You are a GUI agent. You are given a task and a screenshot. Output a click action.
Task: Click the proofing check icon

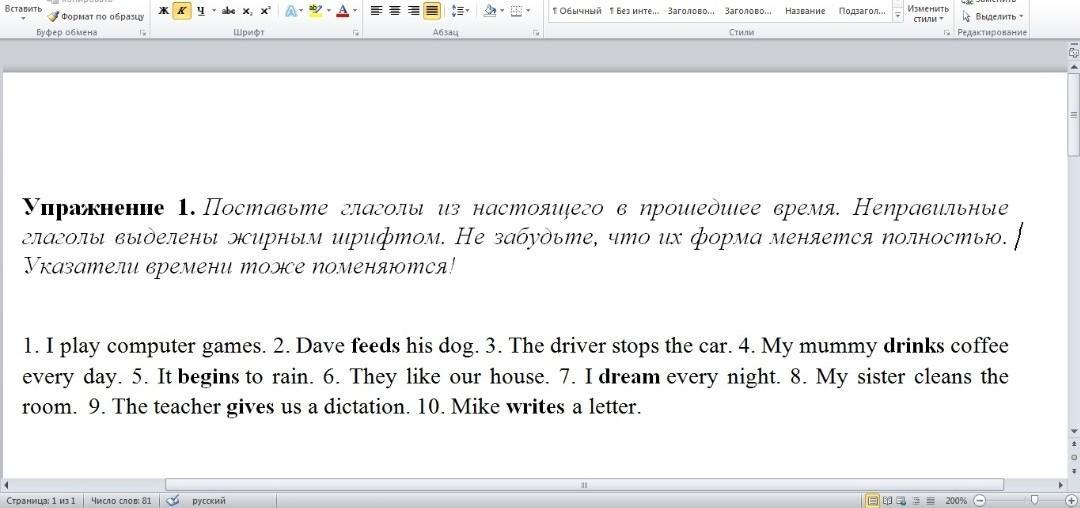[x=173, y=501]
